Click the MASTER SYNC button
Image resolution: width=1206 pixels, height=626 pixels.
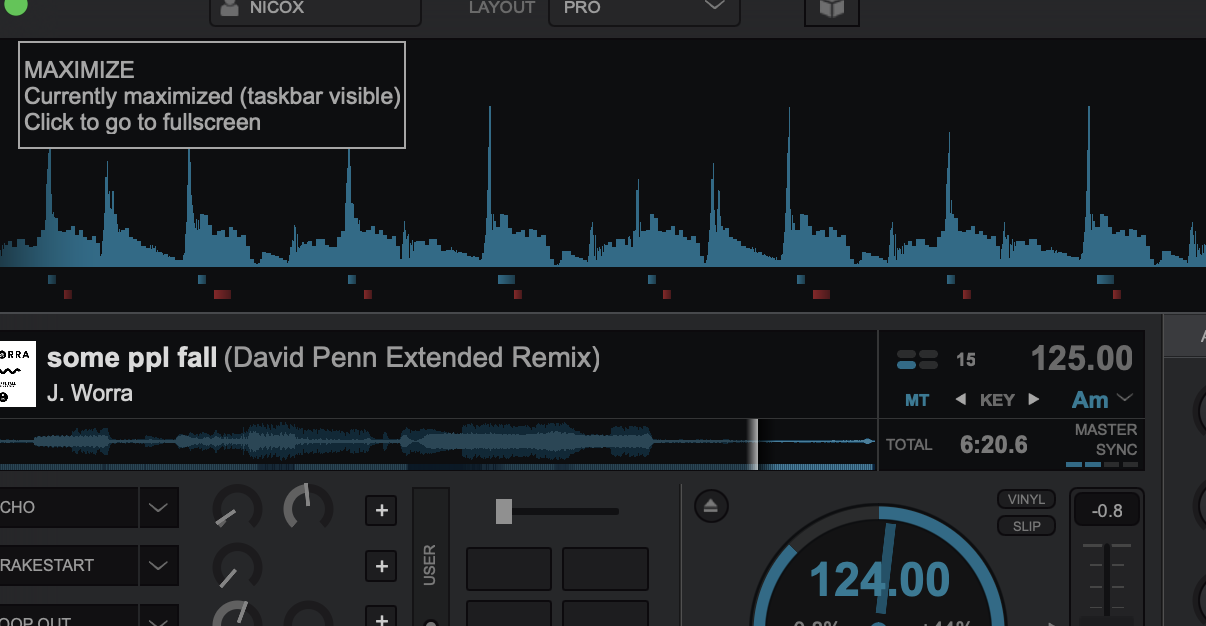click(x=1105, y=440)
